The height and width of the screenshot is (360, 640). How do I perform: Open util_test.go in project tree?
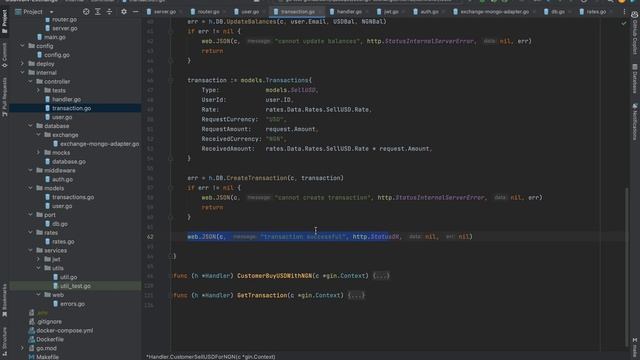(76, 286)
